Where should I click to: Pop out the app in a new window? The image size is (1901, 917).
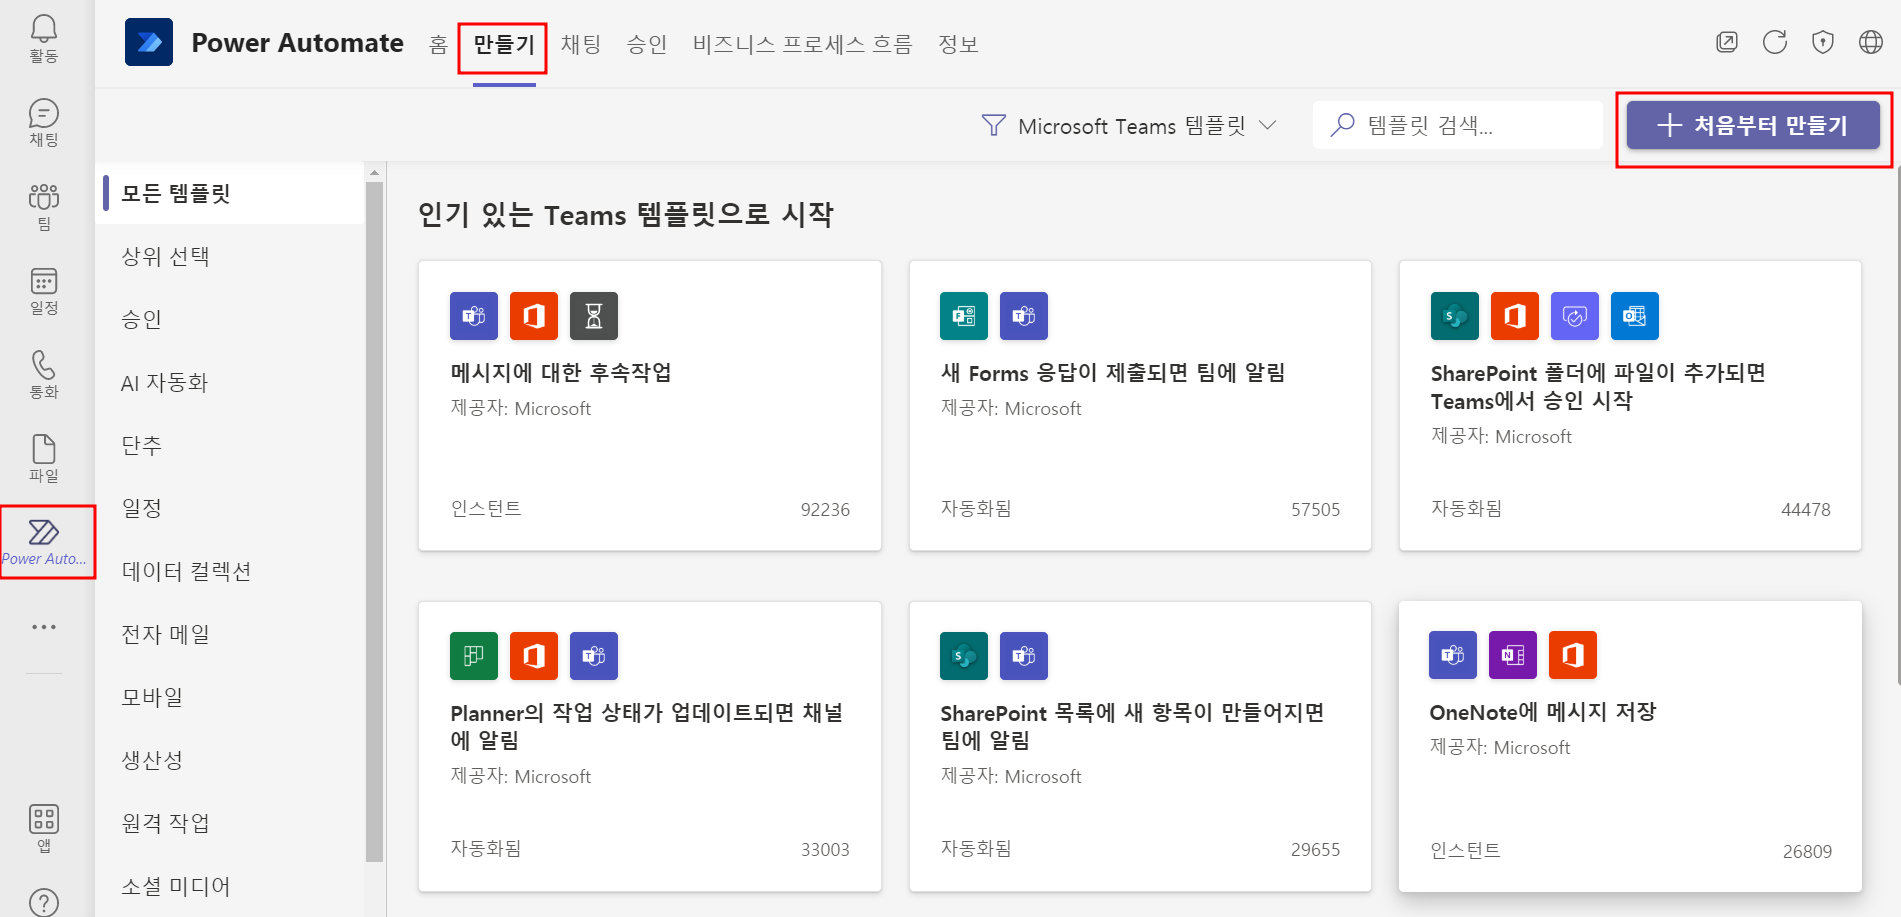point(1727,42)
